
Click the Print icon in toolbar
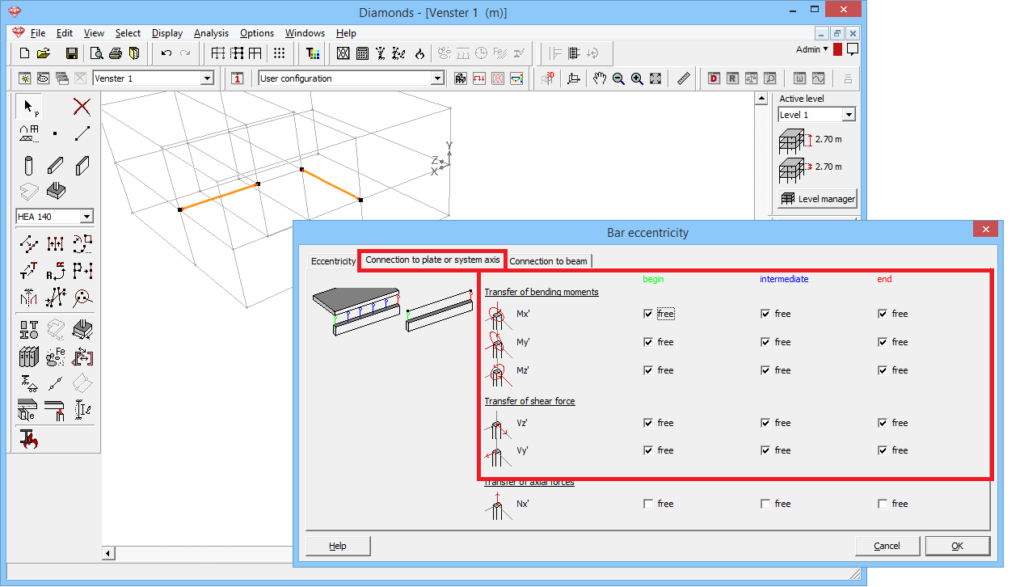(x=115, y=53)
